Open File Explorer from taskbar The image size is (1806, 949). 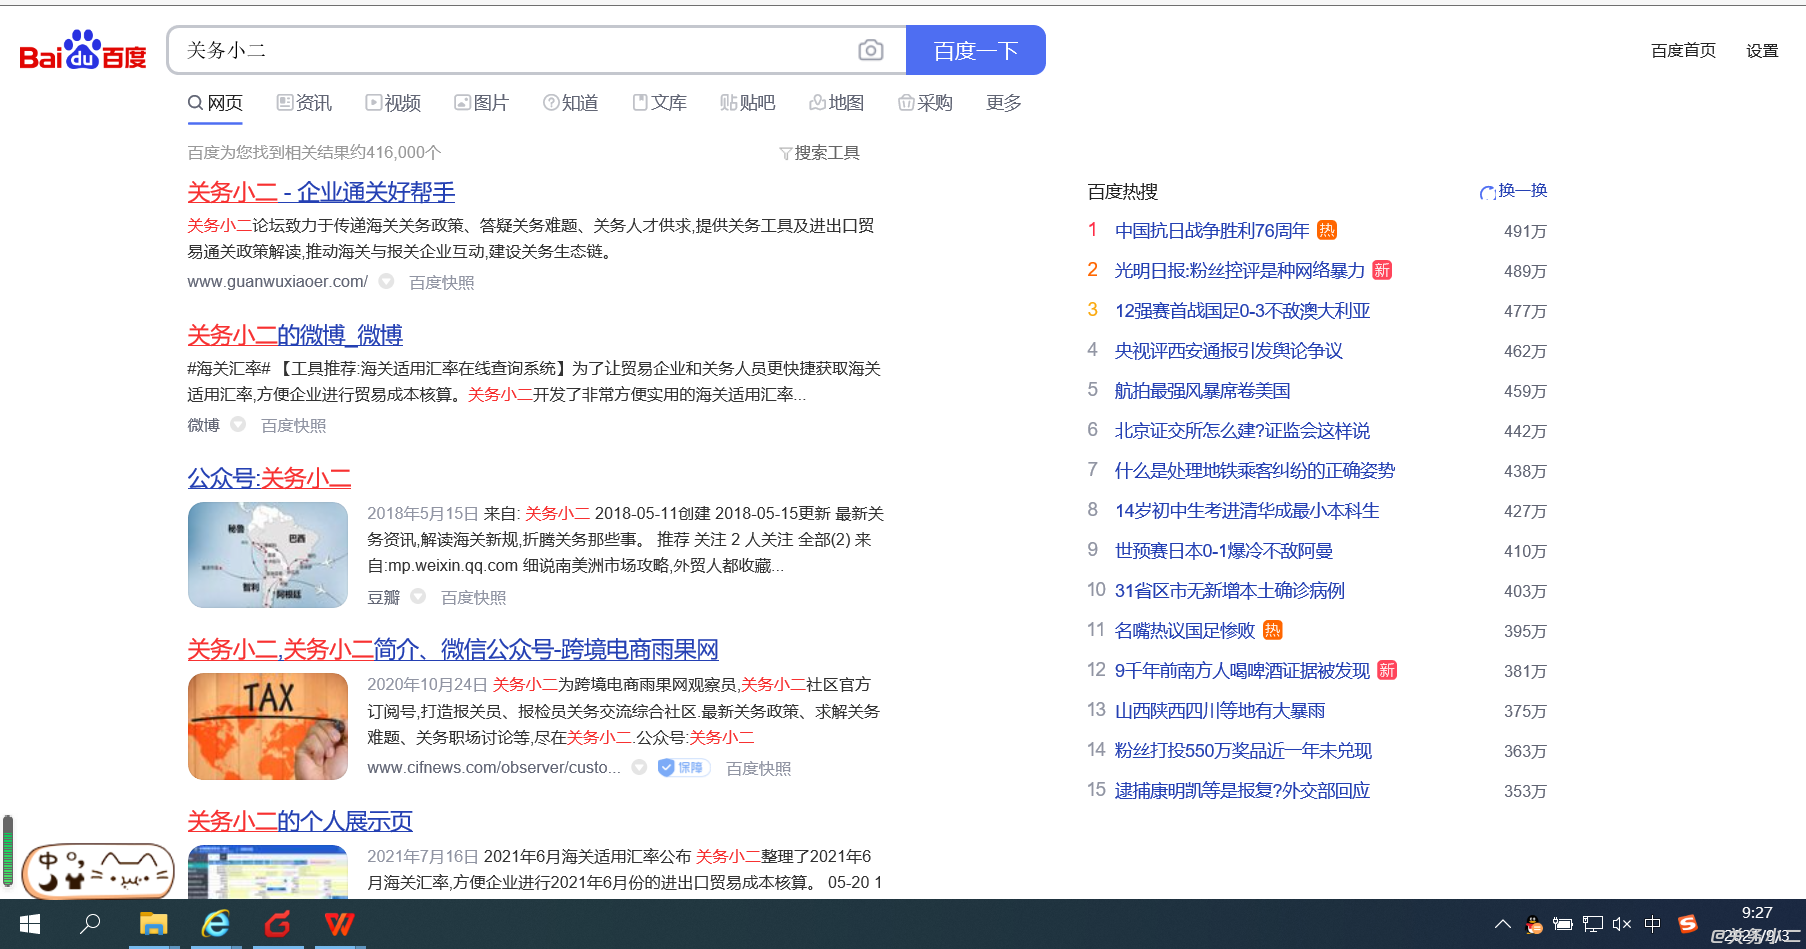tap(153, 924)
